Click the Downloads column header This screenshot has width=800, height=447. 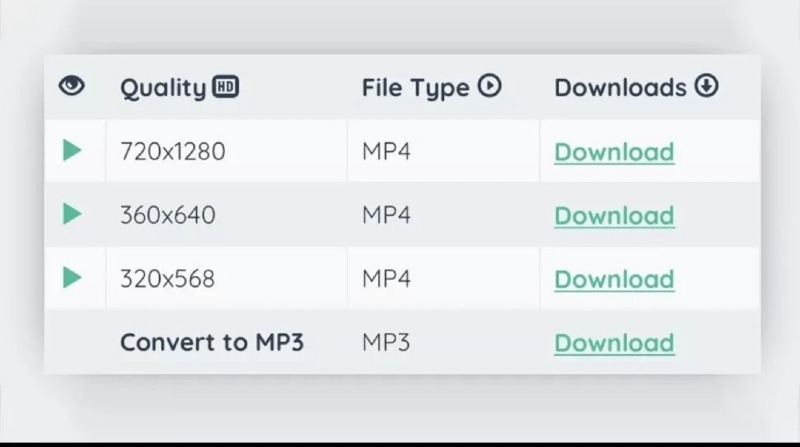tap(620, 87)
